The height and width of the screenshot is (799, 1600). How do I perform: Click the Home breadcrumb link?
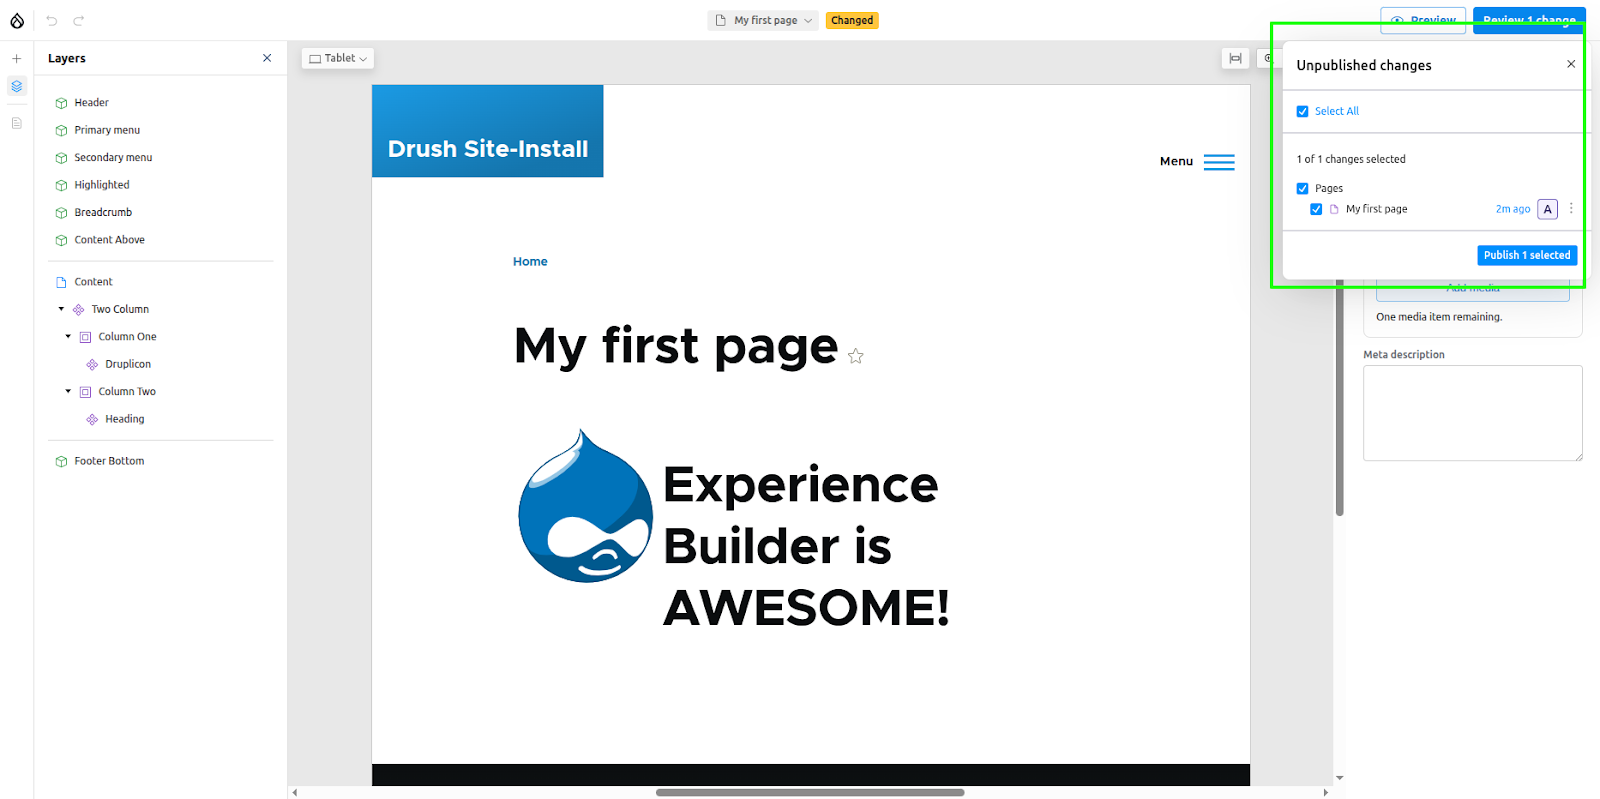click(x=530, y=262)
